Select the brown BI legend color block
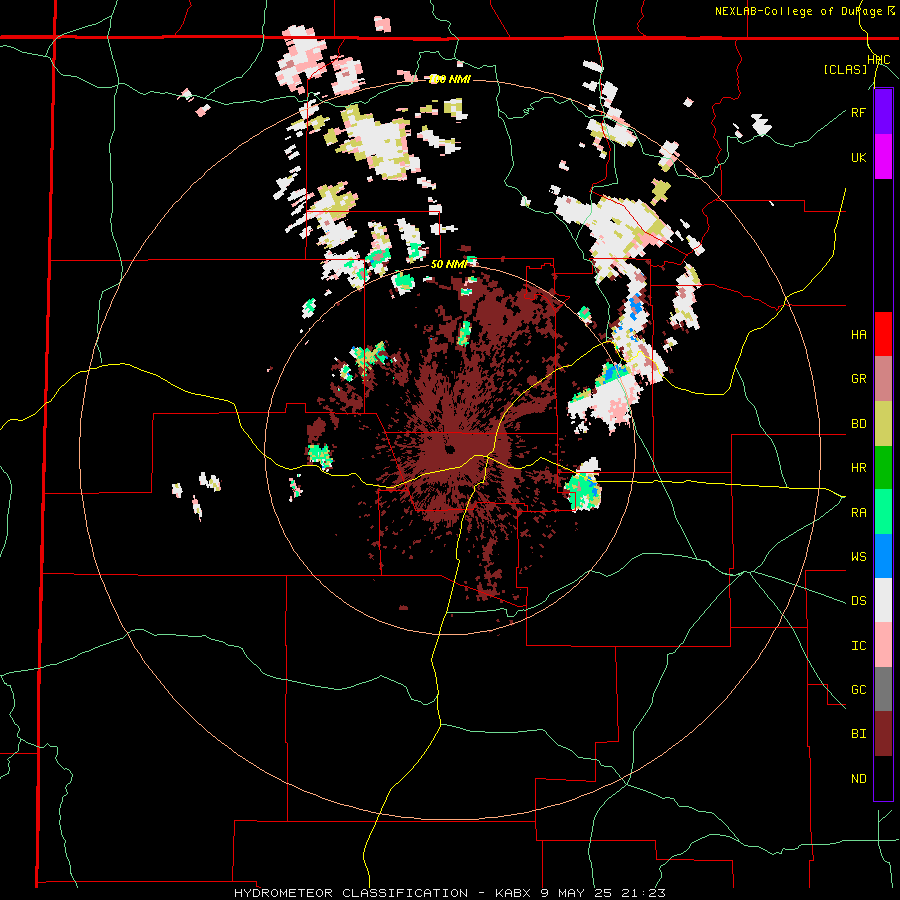Image resolution: width=900 pixels, height=900 pixels. [883, 734]
